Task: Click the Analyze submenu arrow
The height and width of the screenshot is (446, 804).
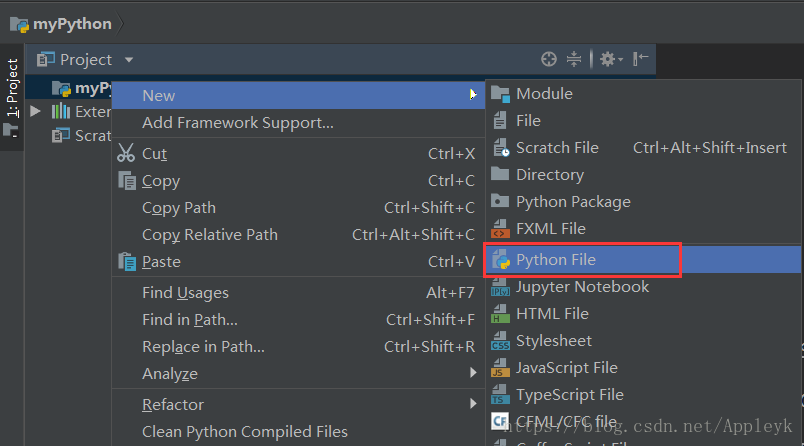Action: point(473,373)
